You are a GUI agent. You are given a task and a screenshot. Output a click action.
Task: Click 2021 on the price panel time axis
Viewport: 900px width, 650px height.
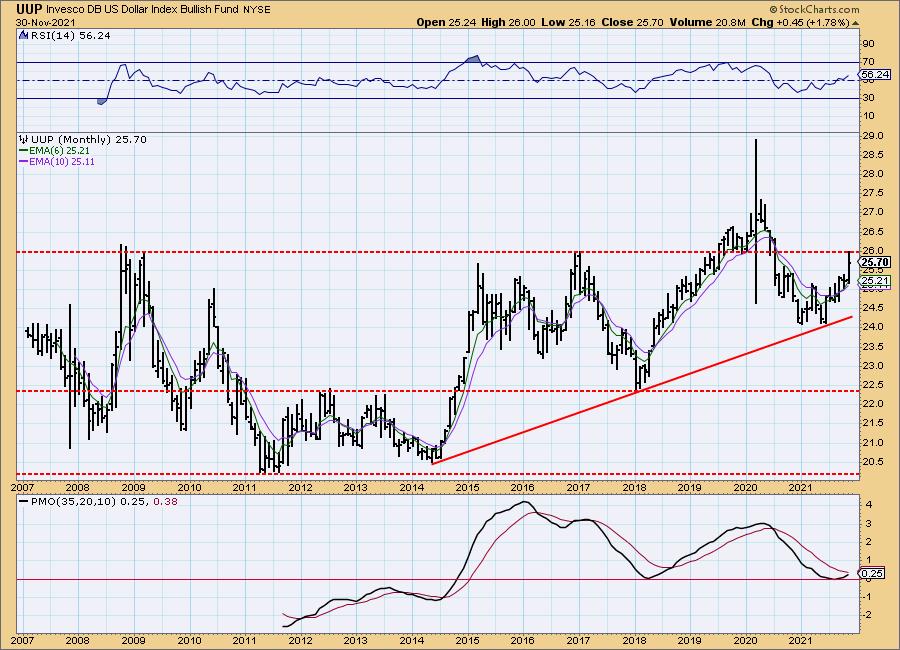click(801, 488)
